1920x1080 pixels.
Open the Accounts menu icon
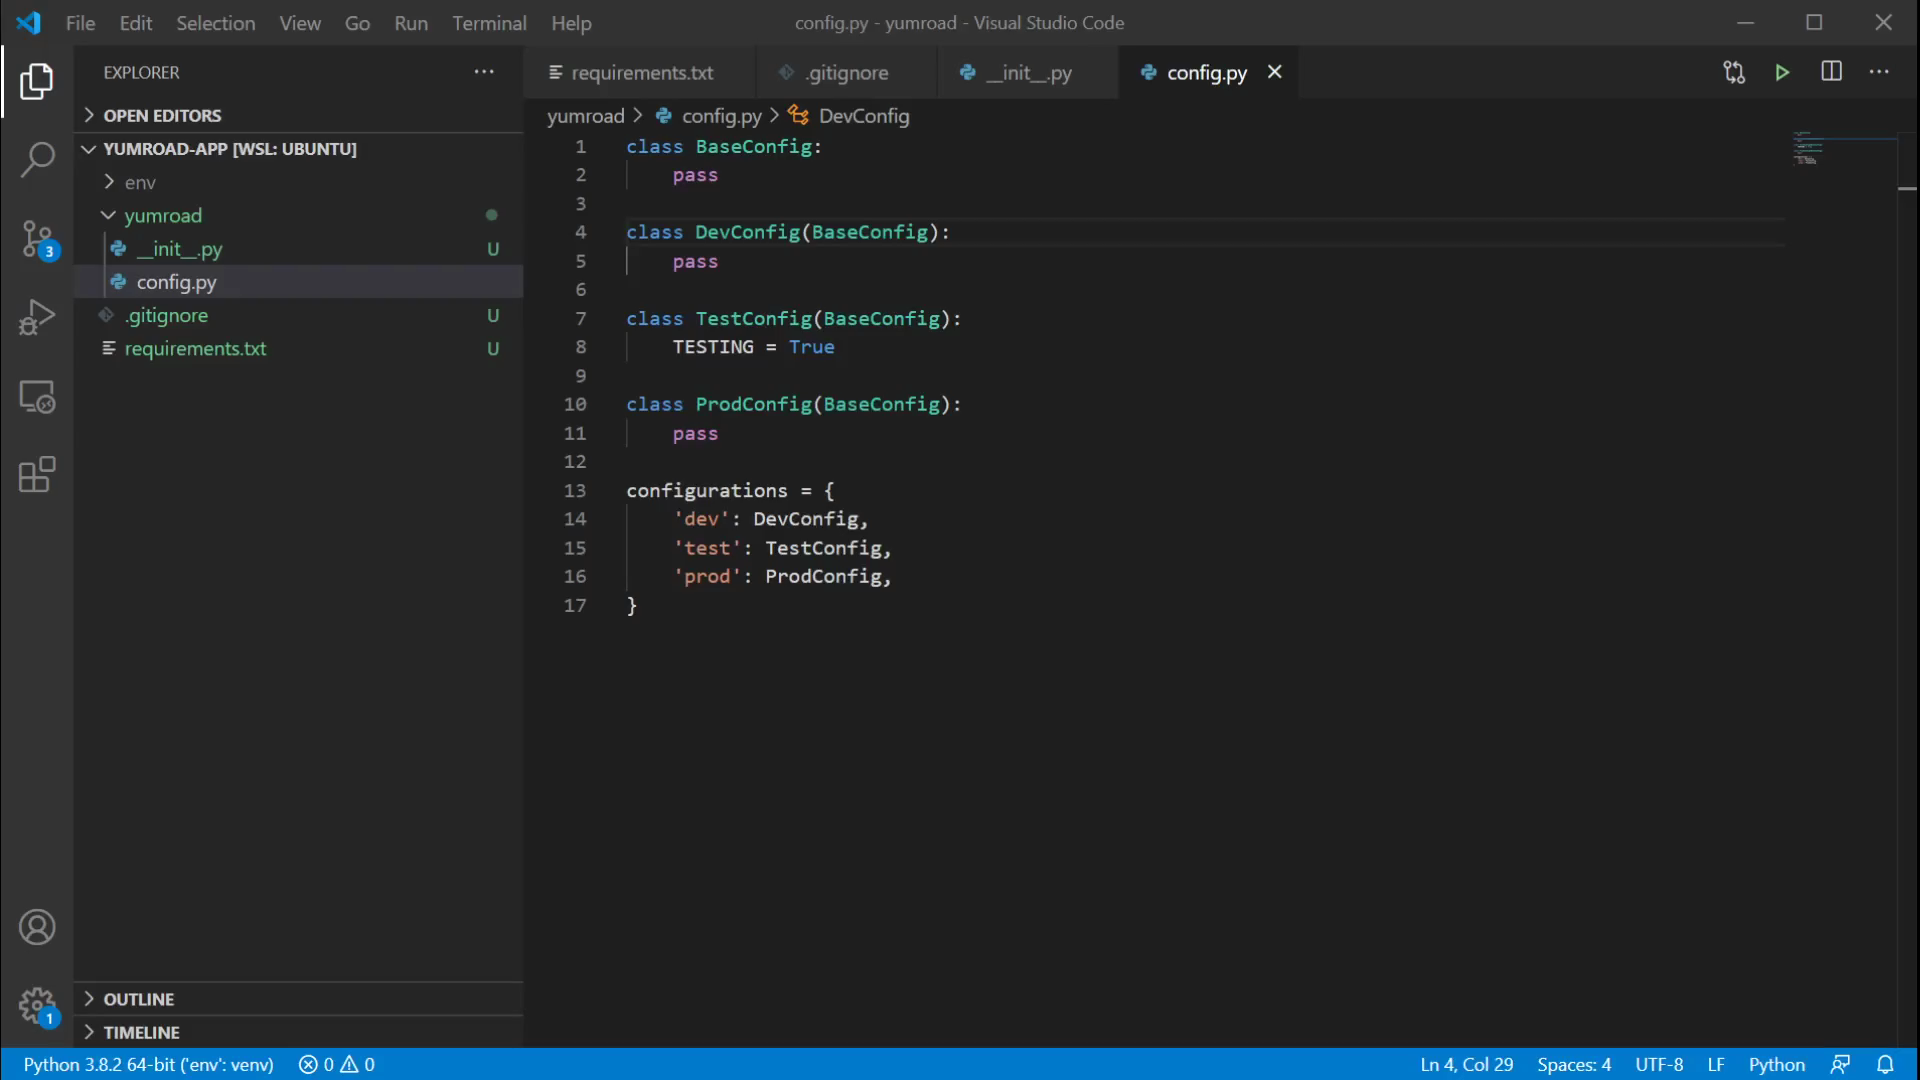click(37, 928)
